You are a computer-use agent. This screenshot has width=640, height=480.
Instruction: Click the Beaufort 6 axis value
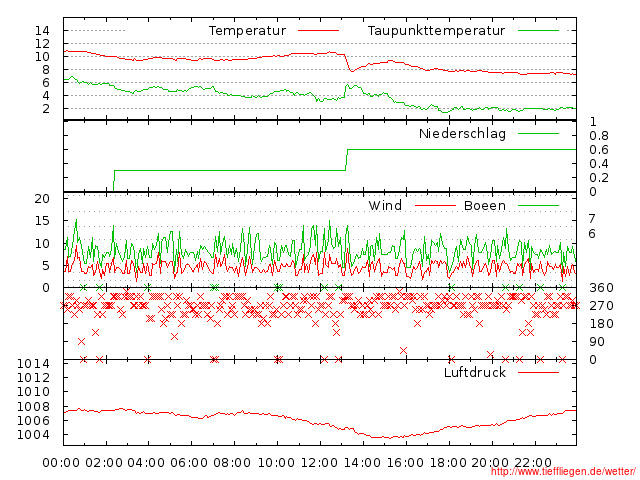[x=592, y=234]
